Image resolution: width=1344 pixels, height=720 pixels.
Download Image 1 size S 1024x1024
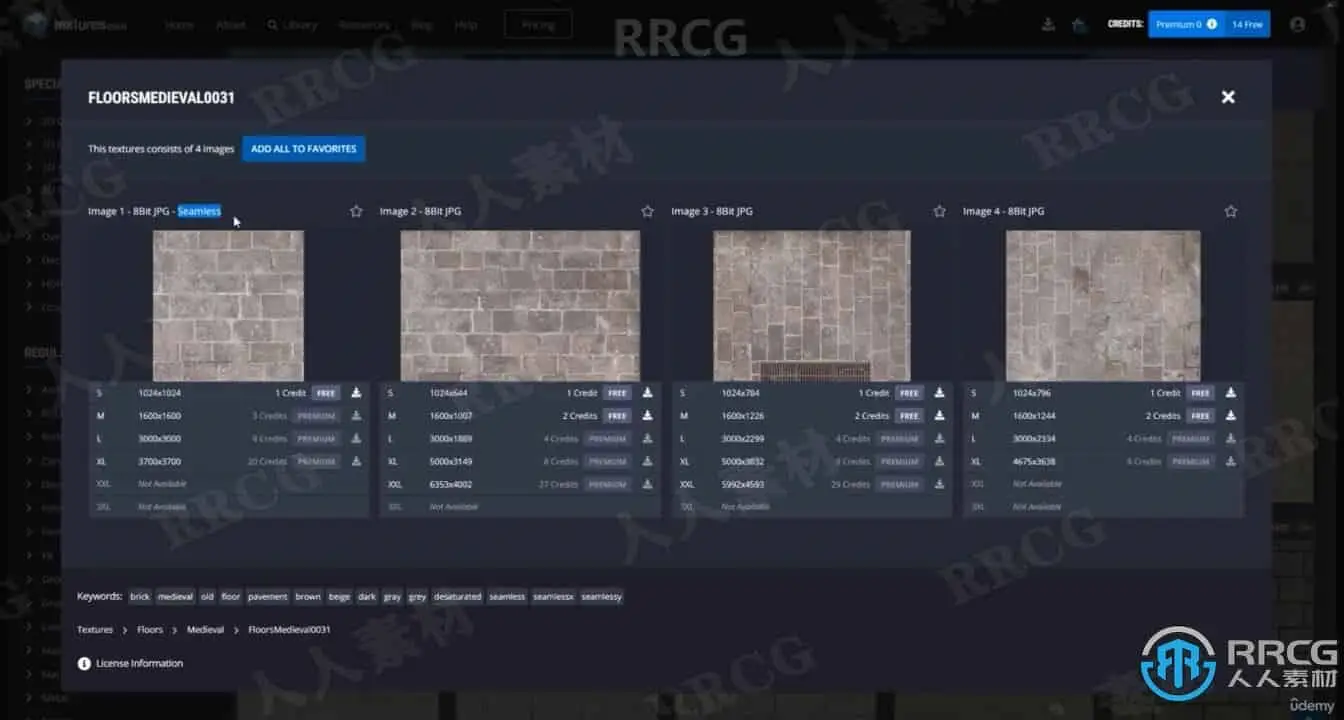[356, 393]
